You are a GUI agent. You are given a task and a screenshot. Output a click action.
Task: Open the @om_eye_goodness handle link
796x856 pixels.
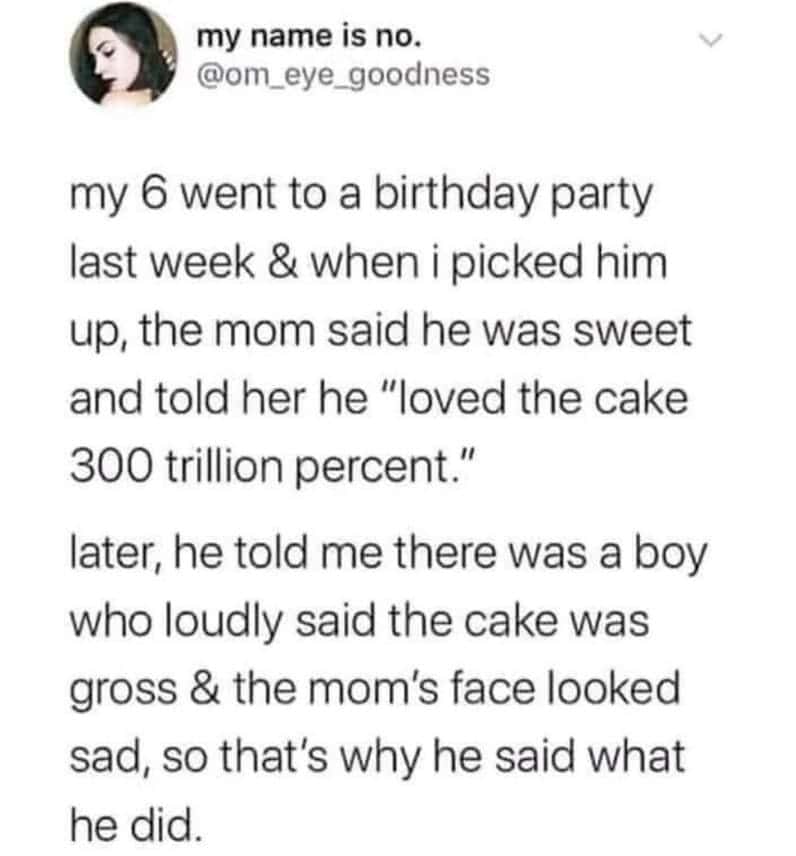pos(344,73)
